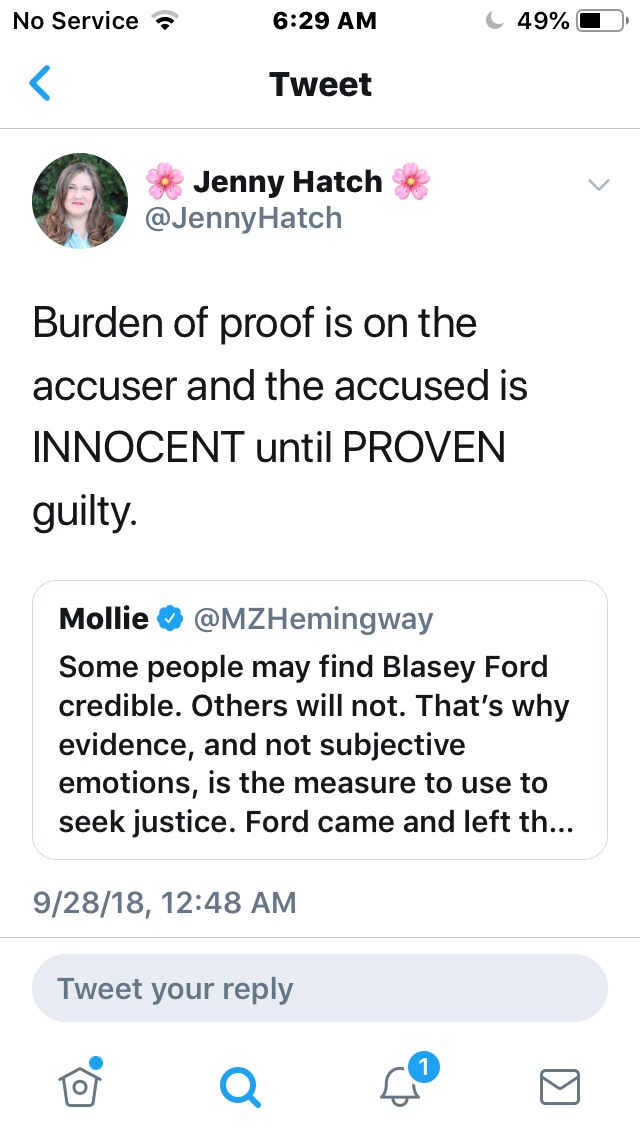Viewport: 640px width, 1136px height.
Task: Tap the Tweet title in header
Action: 320,84
